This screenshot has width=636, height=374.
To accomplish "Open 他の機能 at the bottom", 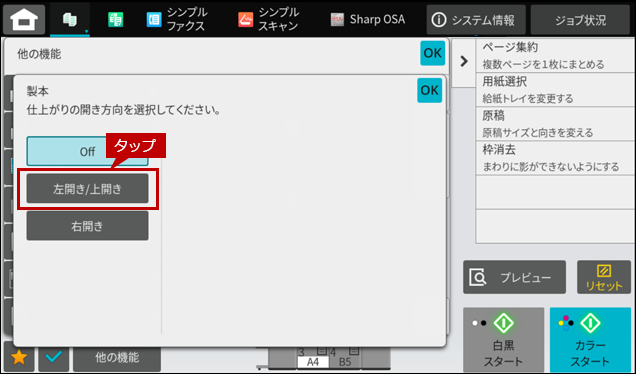I will click(x=117, y=357).
